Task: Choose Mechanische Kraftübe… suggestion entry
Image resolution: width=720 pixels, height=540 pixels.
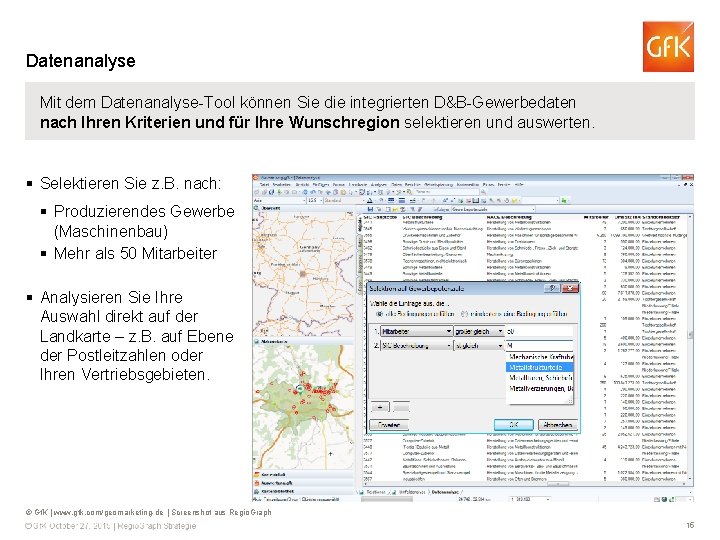Action: 540,356
